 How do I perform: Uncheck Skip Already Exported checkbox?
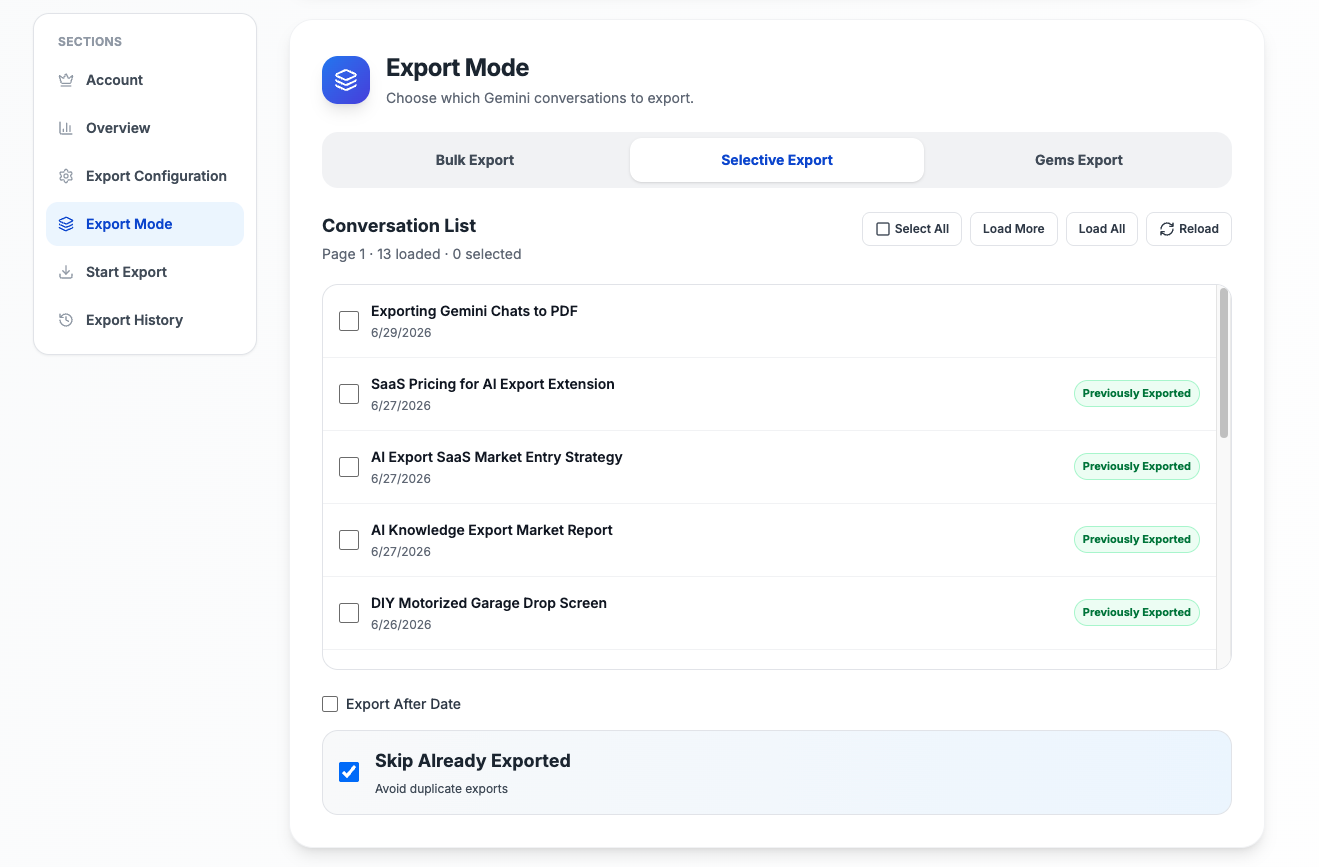(x=349, y=772)
